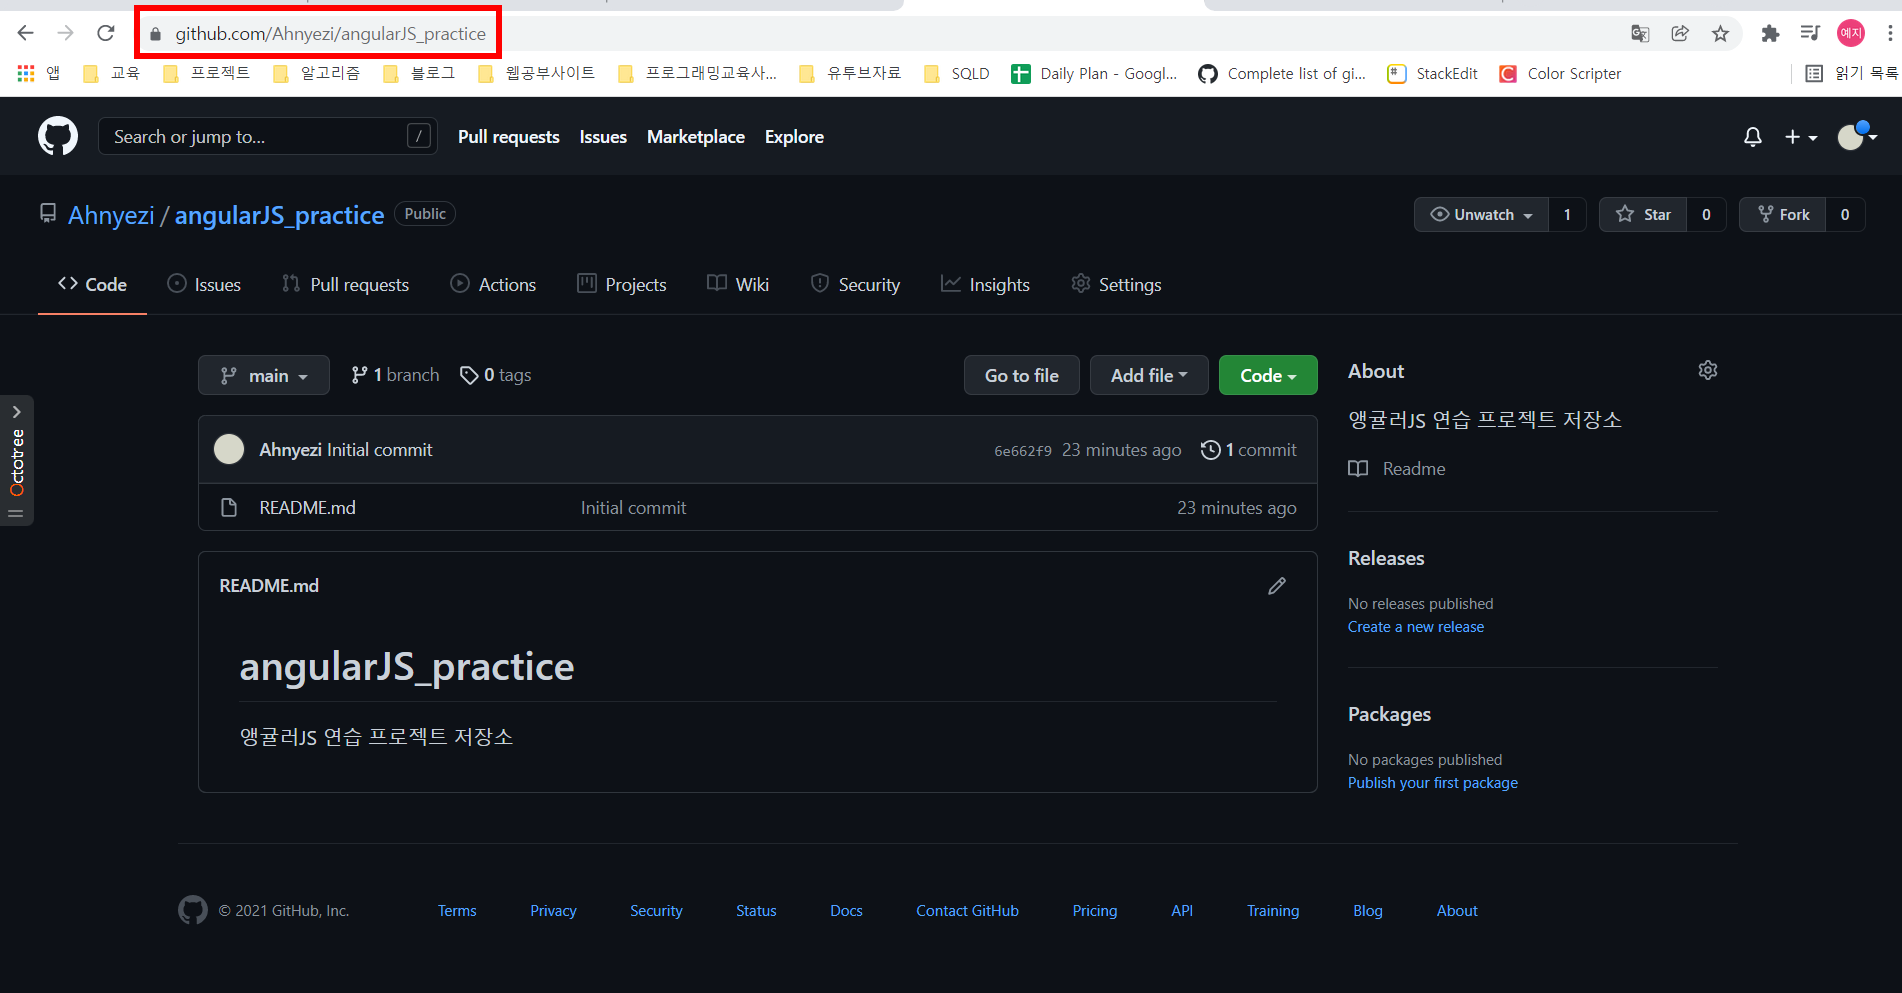Image resolution: width=1902 pixels, height=993 pixels.
Task: Open the Actions tab
Action: (493, 284)
